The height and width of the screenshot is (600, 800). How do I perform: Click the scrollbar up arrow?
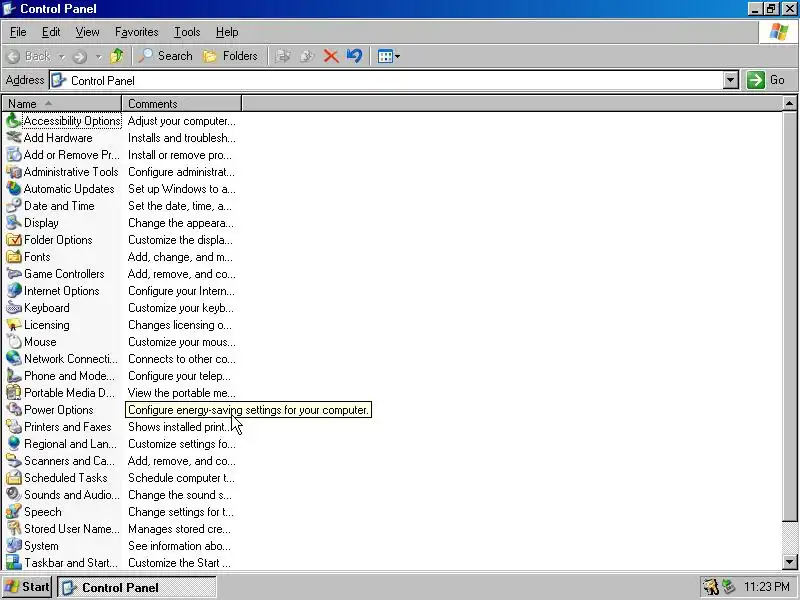790,104
